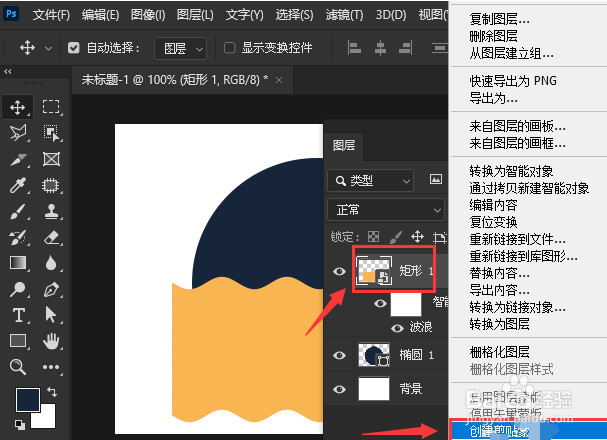Viewport: 607px width, 440px height.
Task: Hide the smart filters mask row
Action: (x=380, y=304)
